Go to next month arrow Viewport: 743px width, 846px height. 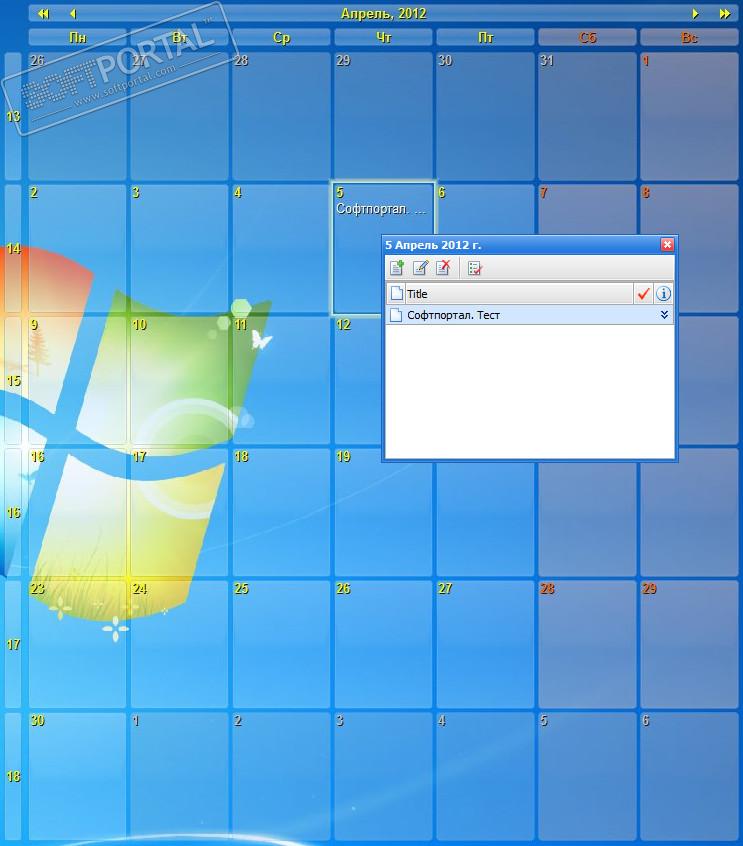coord(696,13)
